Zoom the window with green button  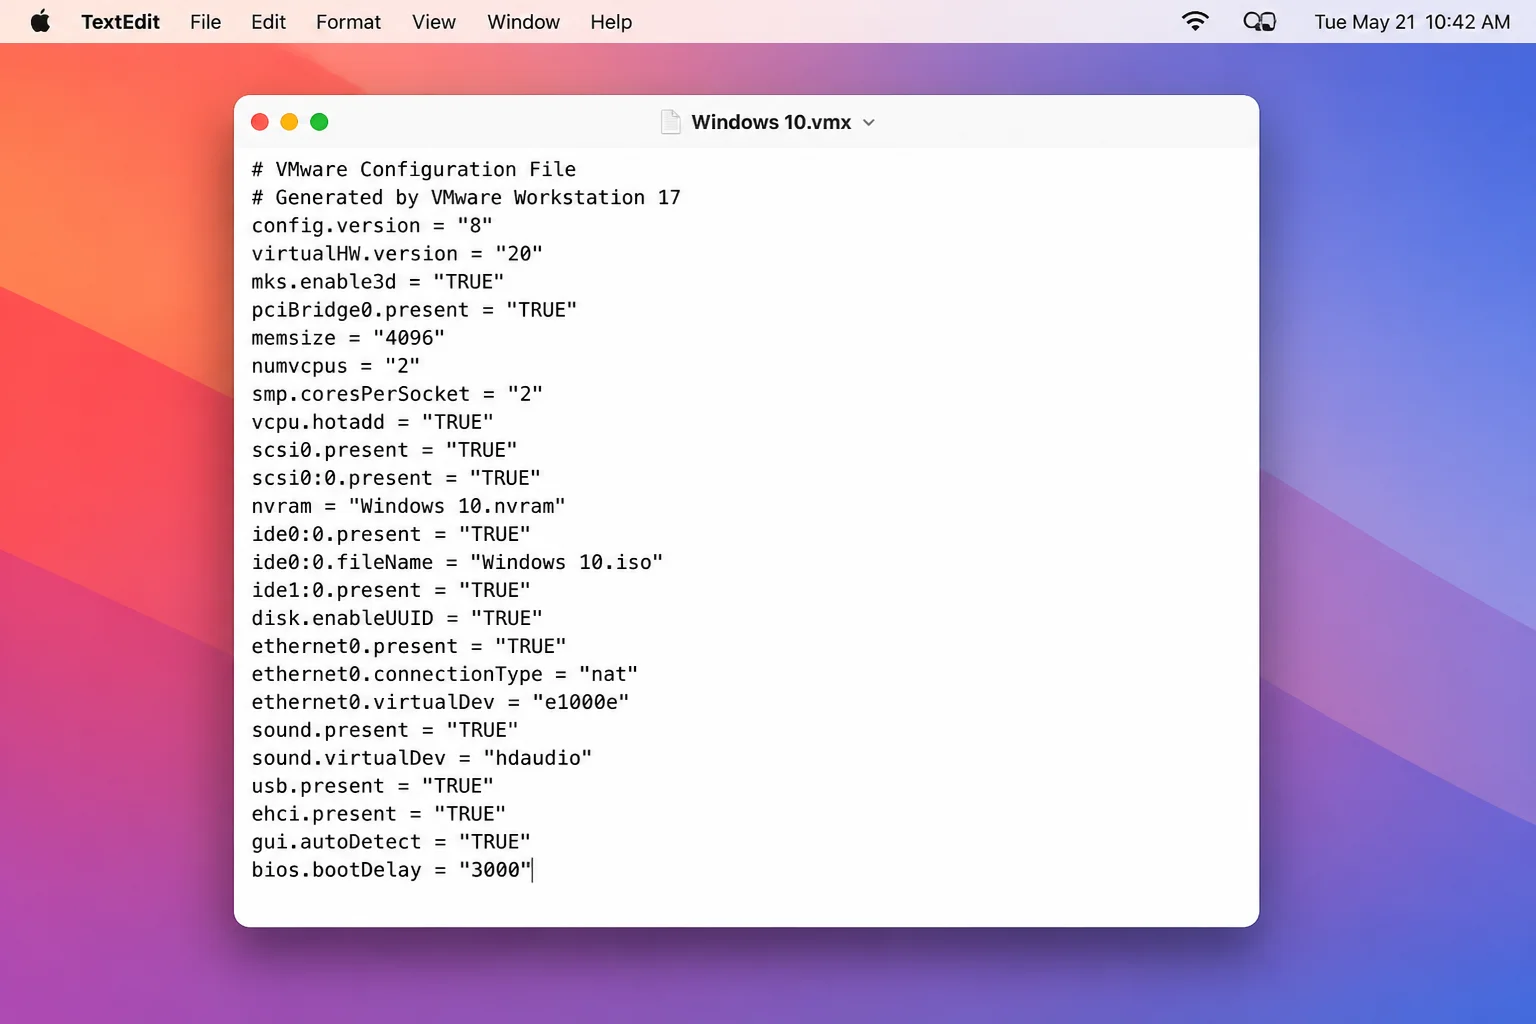pyautogui.click(x=319, y=122)
